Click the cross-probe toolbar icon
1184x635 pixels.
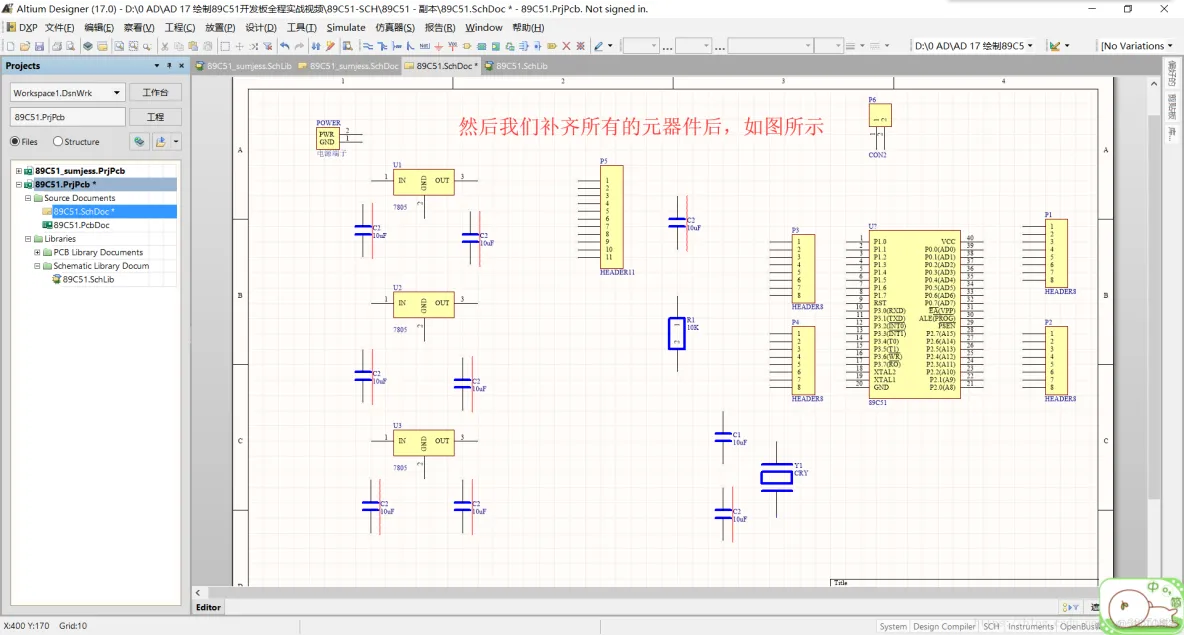pos(330,46)
